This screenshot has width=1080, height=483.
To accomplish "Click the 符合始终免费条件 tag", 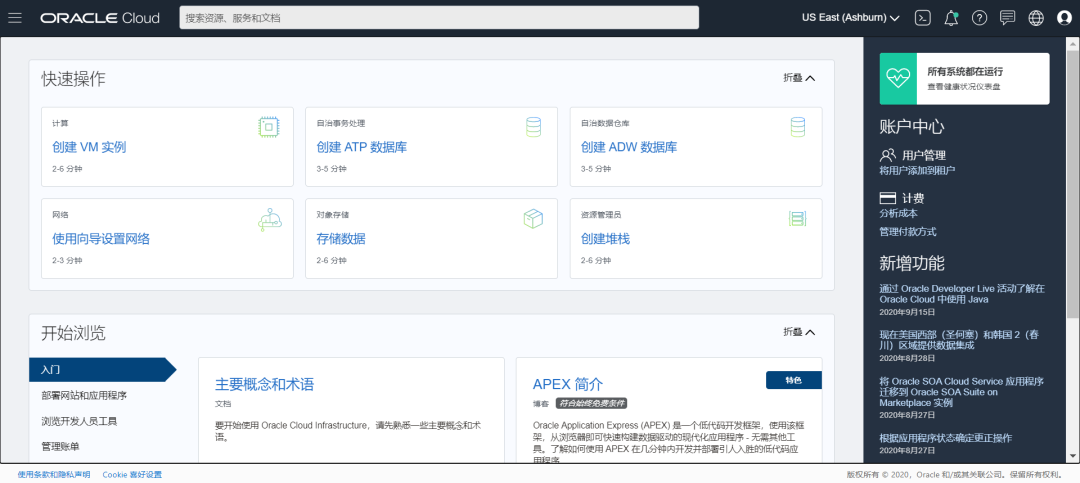I will pos(591,403).
